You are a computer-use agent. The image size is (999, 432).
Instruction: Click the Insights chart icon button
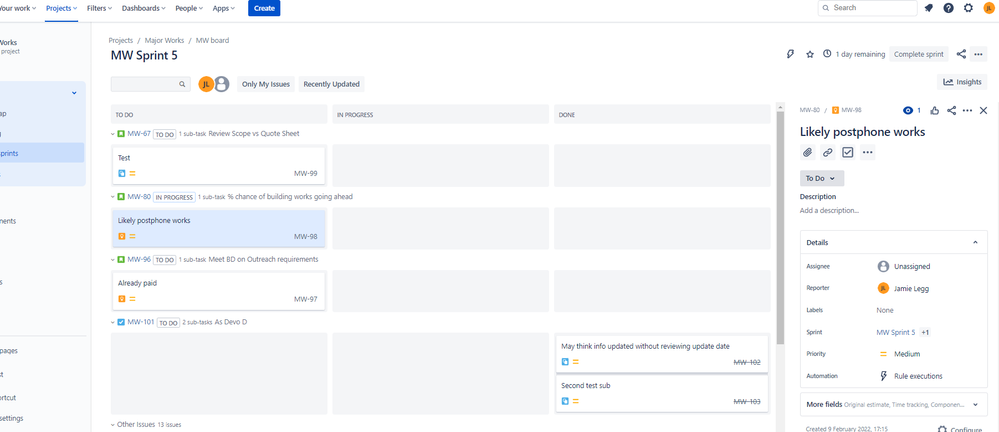[x=962, y=82]
